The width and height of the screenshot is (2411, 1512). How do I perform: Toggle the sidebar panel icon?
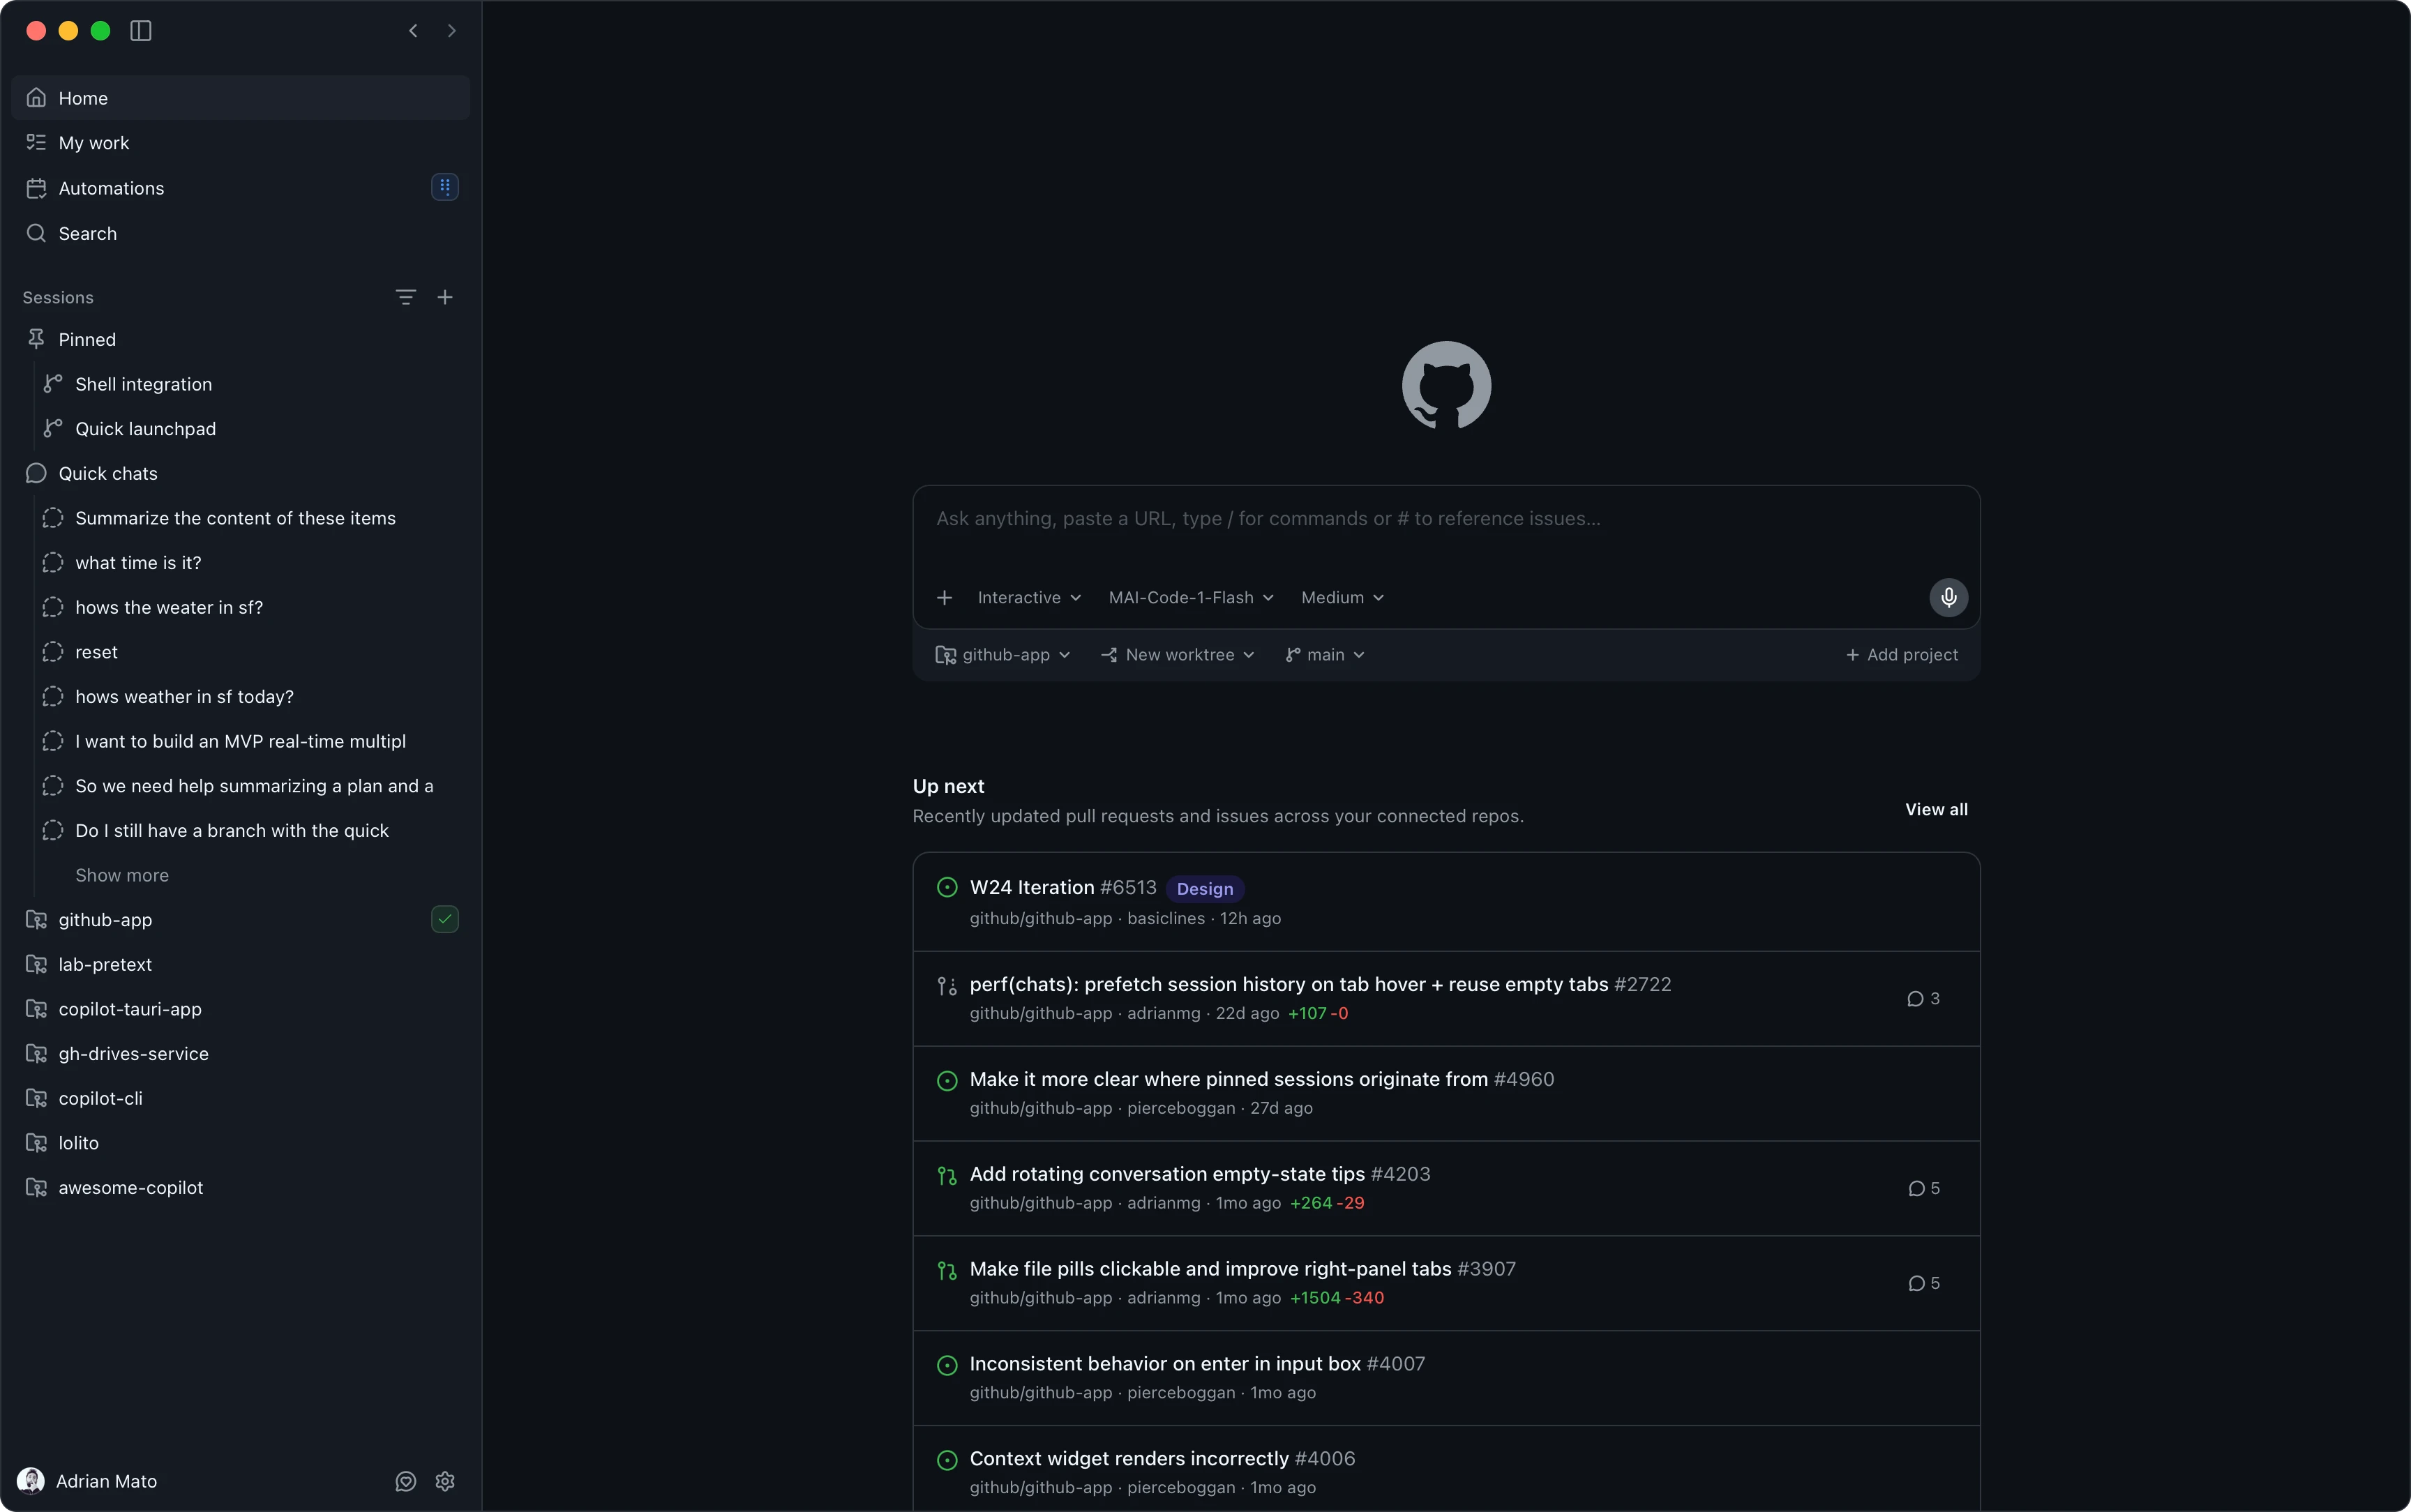(x=141, y=31)
